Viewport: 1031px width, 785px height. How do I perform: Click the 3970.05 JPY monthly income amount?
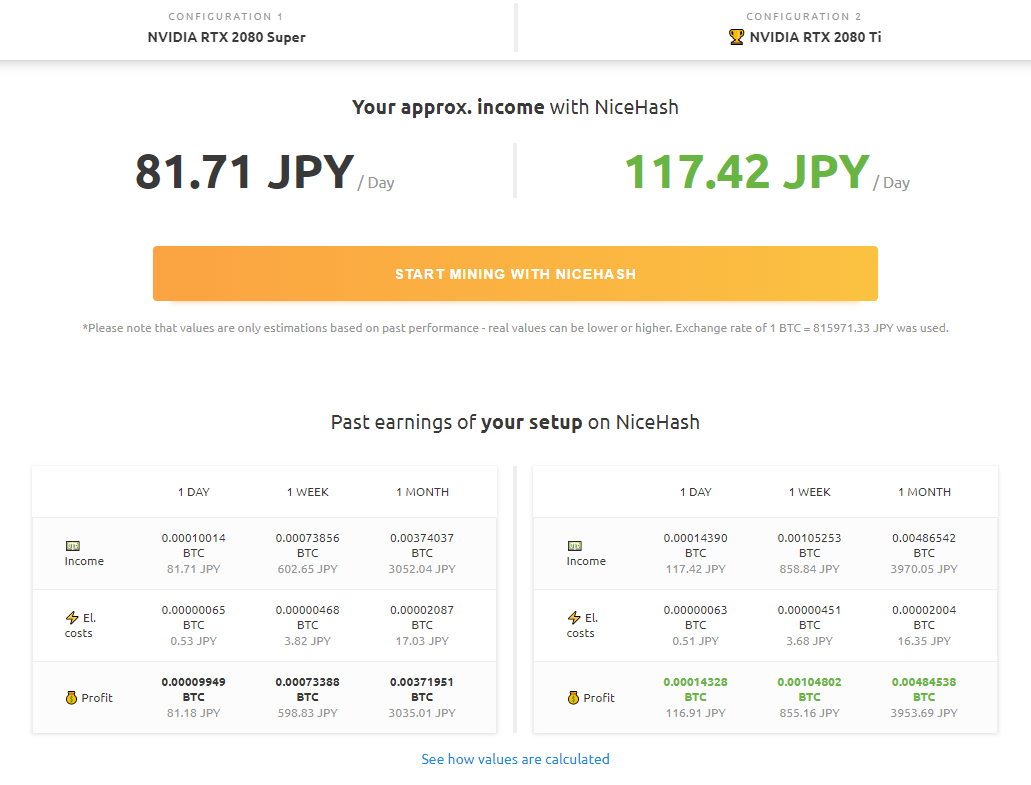point(924,569)
